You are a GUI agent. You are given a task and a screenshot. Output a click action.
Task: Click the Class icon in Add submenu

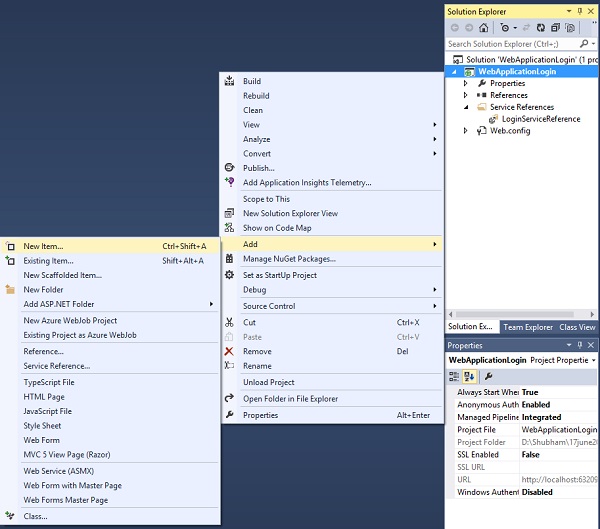[x=10, y=516]
